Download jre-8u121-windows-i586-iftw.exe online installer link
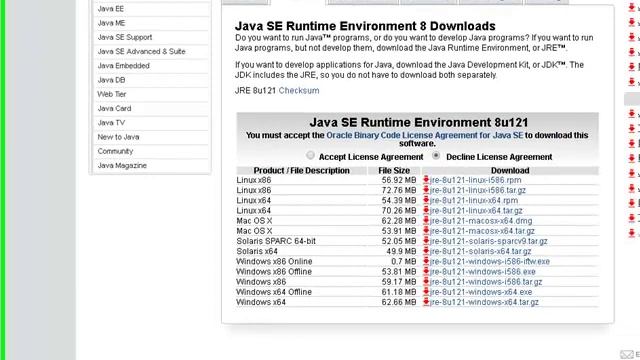Image resolution: width=640 pixels, height=360 pixels. point(490,261)
